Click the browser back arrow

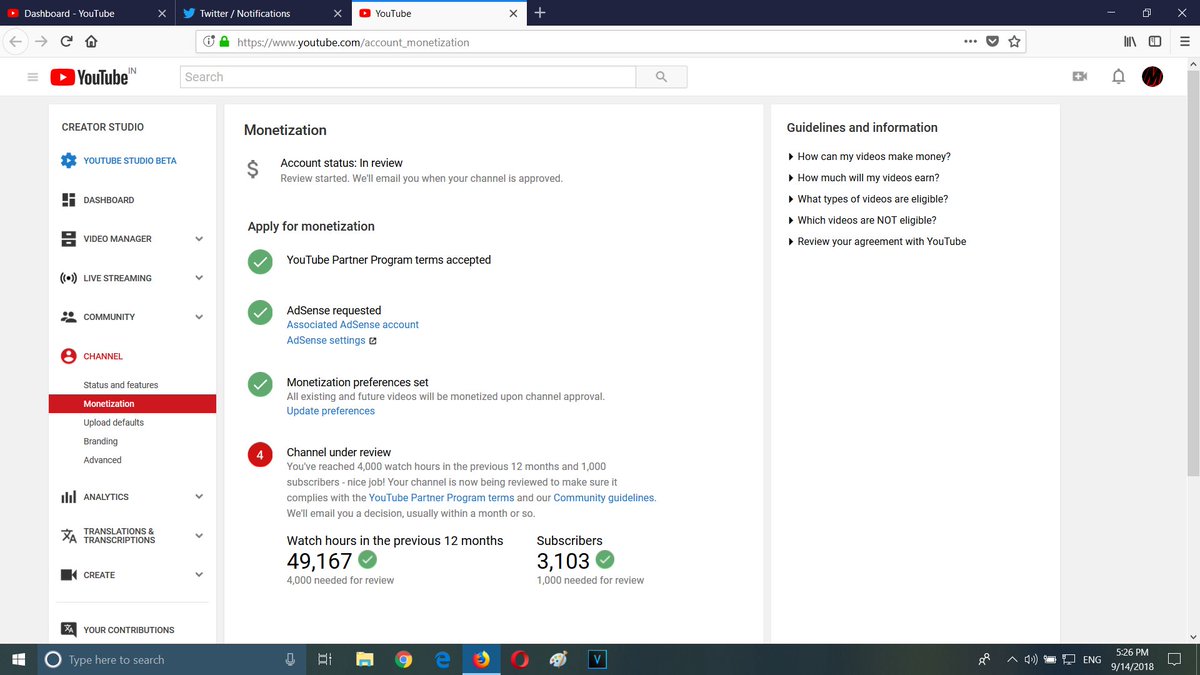tap(15, 42)
